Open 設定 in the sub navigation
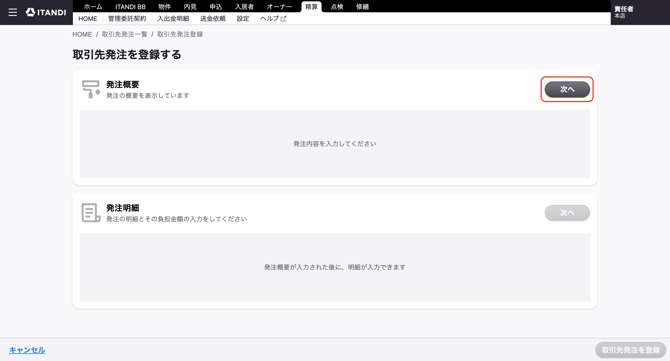 [x=243, y=19]
